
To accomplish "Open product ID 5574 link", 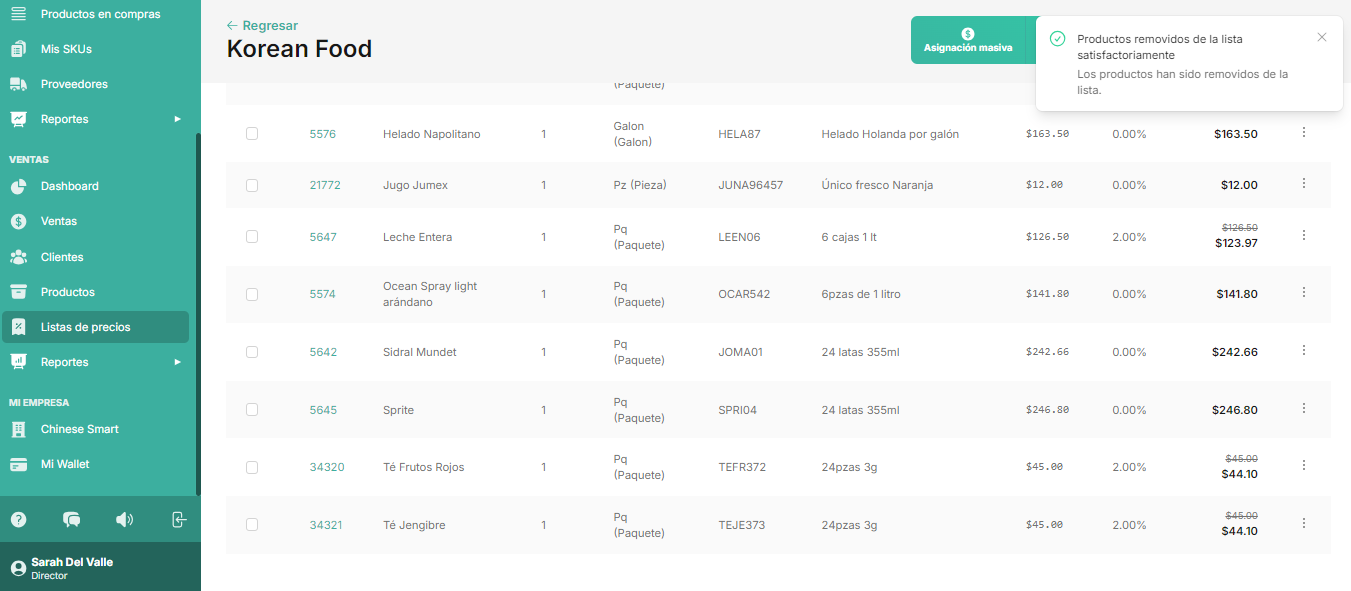I will [x=323, y=294].
